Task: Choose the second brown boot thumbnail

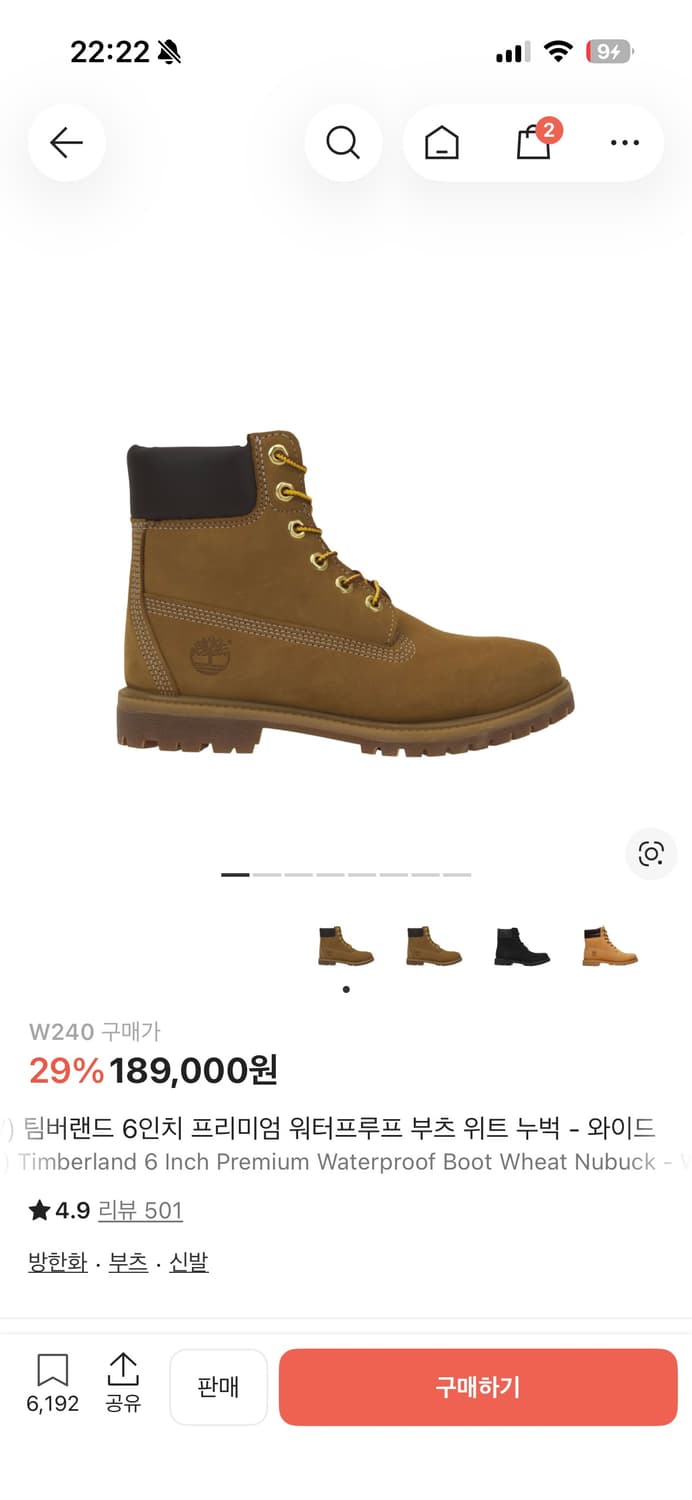Action: pos(434,946)
